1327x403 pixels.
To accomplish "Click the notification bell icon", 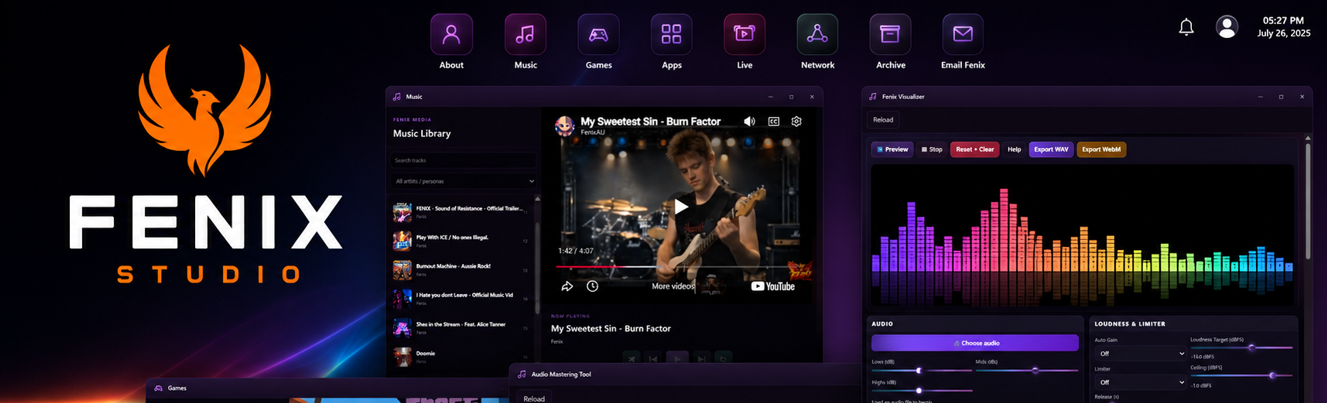I will tap(1186, 27).
